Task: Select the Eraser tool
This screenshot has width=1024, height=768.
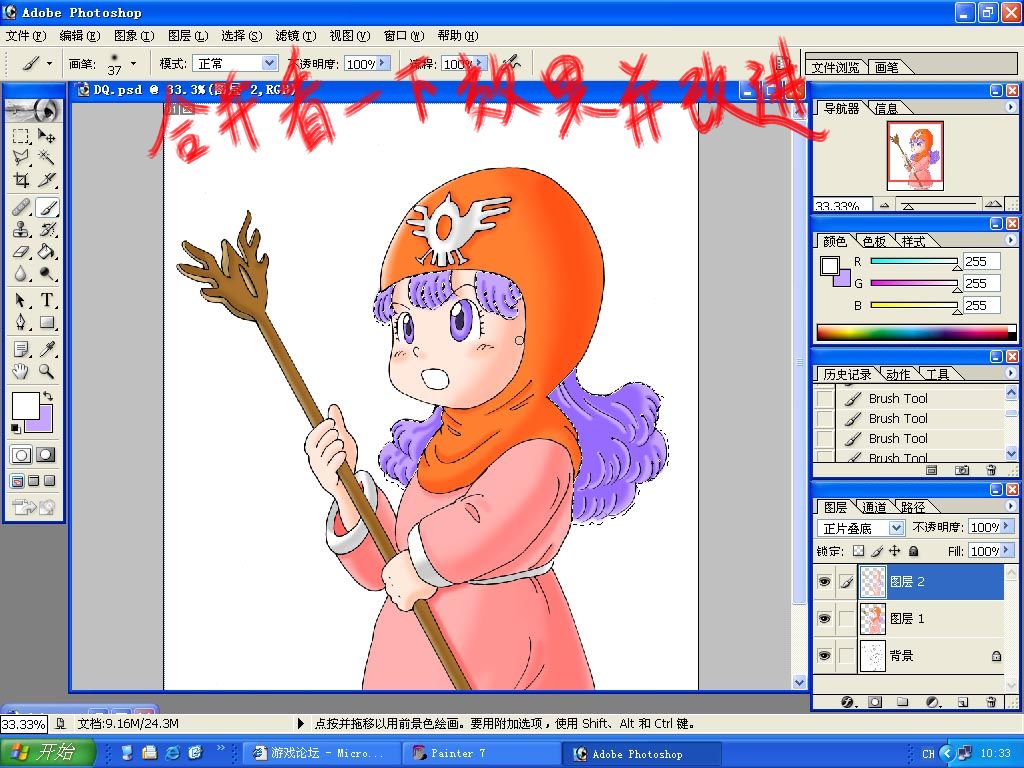Action: (21, 251)
